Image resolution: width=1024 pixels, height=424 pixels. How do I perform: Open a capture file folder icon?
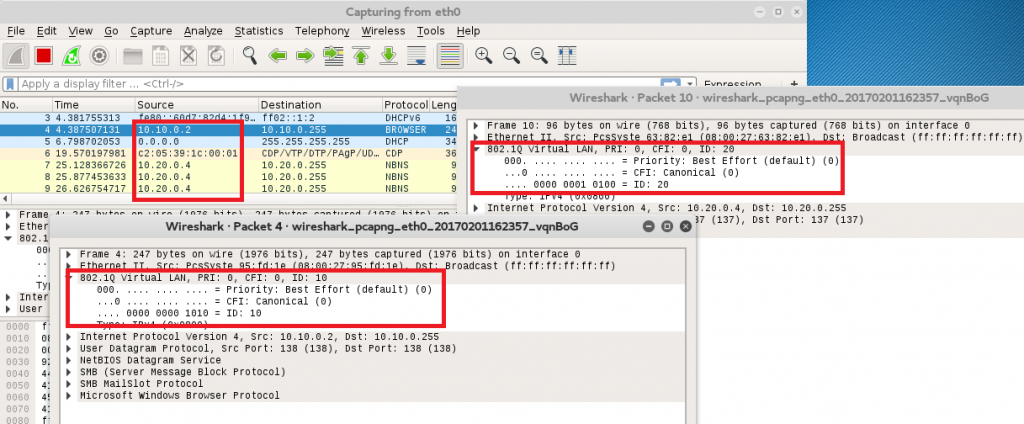(x=133, y=56)
